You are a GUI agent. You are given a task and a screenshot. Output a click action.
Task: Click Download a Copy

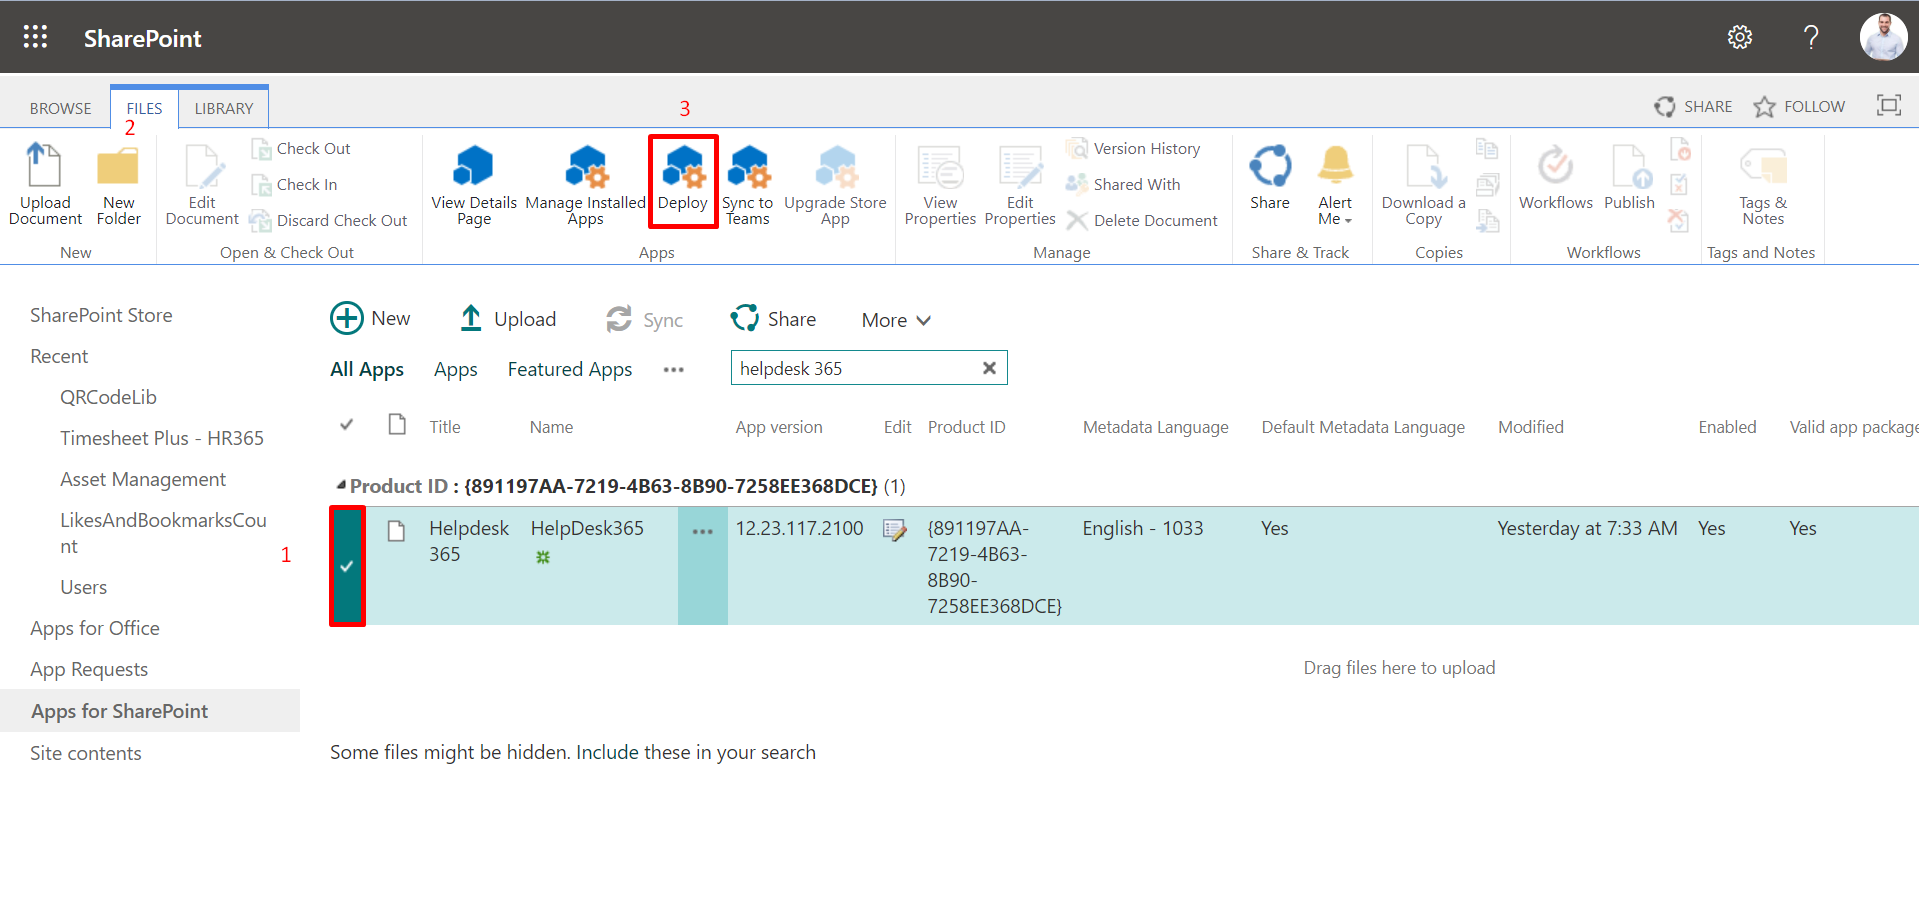pos(1423,185)
